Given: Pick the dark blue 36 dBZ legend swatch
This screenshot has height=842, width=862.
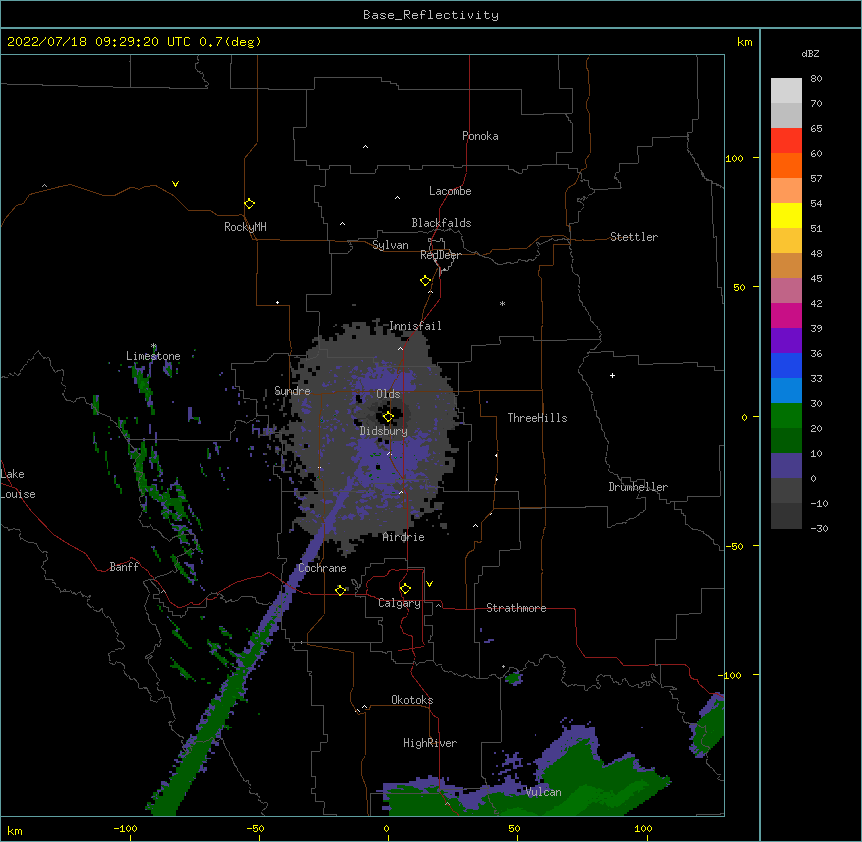Looking at the screenshot, I should pyautogui.click(x=786, y=365).
